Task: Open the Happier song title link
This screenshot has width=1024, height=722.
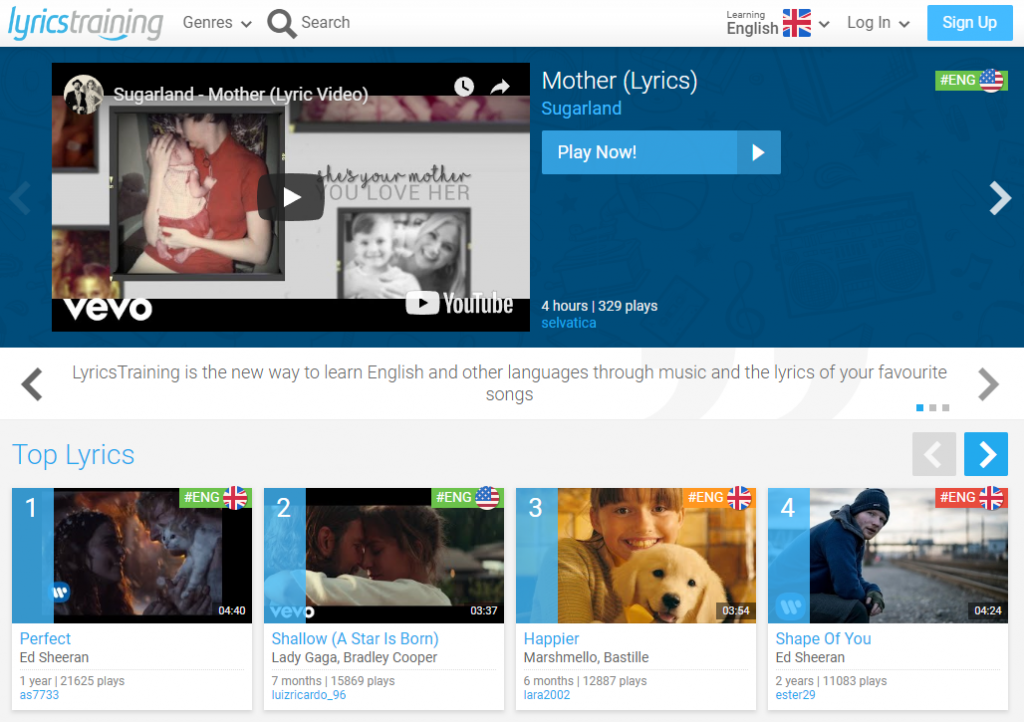Action: [551, 638]
